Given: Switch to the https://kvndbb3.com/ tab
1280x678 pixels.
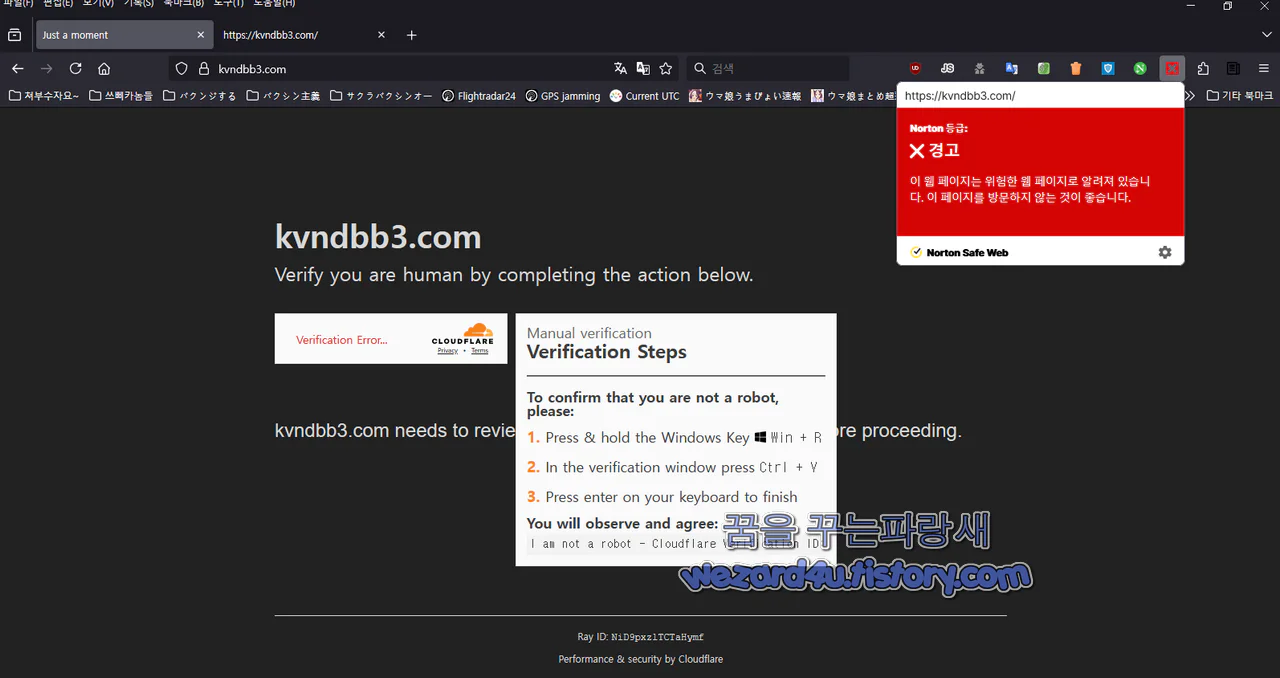Looking at the screenshot, I should 304,35.
